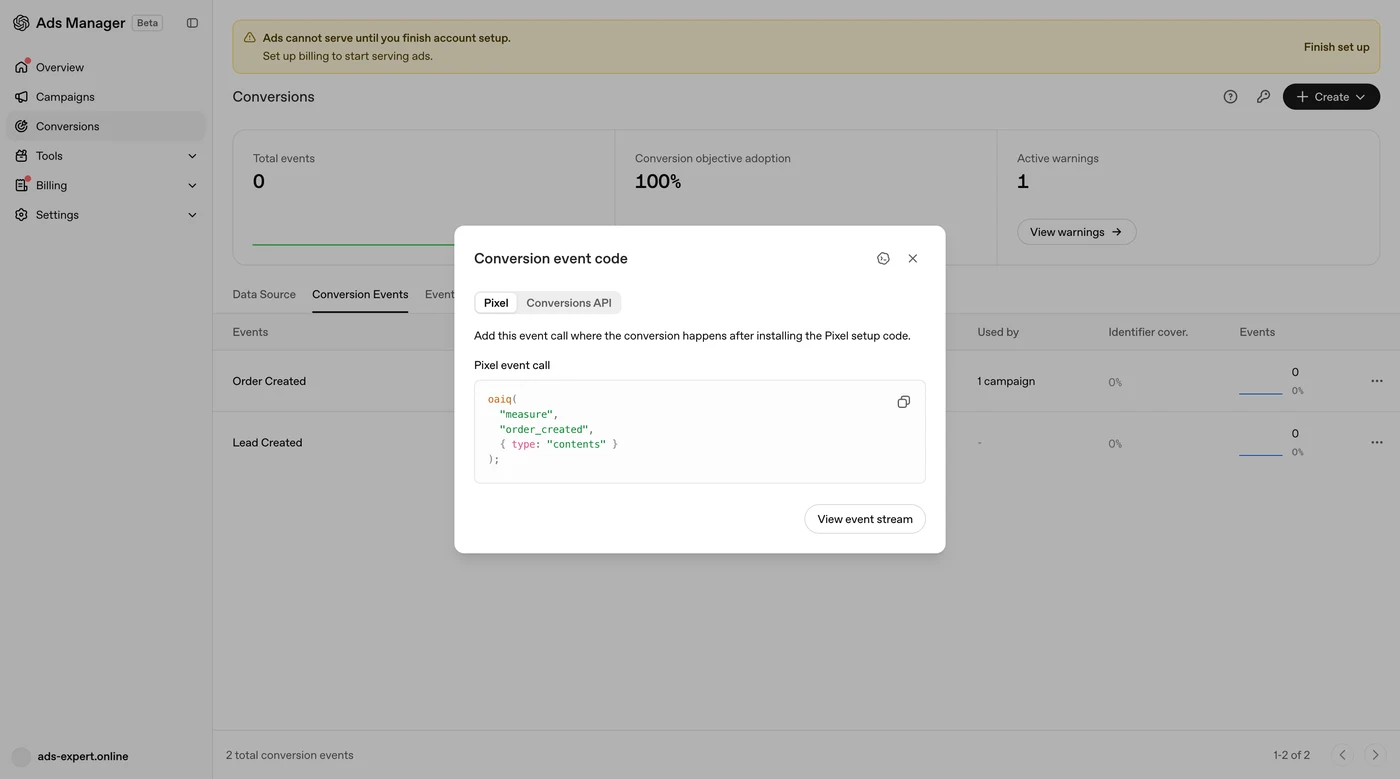Close the Conversion event code dialog

[912, 258]
